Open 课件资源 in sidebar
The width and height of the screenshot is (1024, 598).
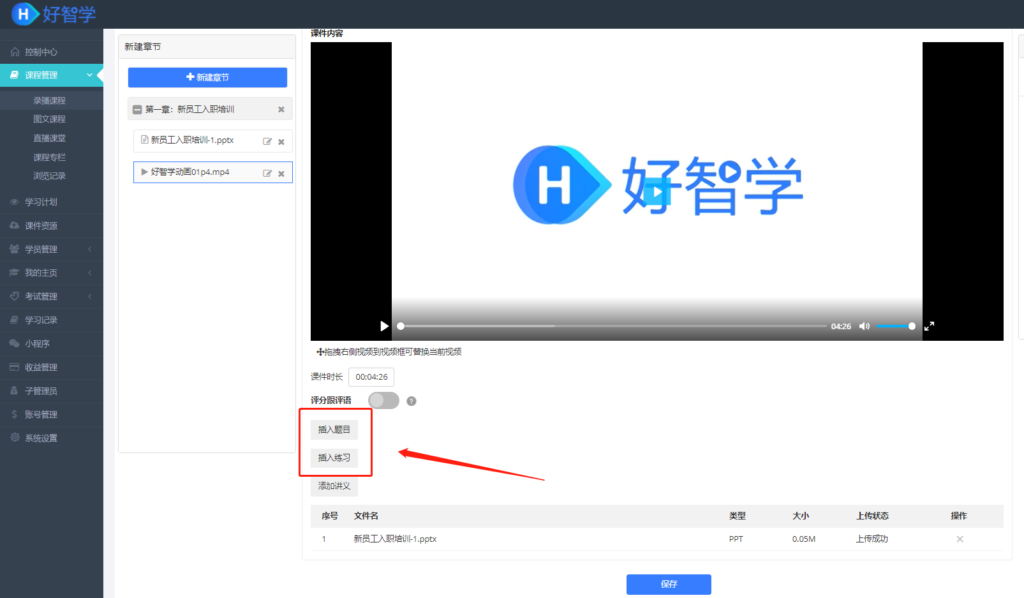click(40, 225)
